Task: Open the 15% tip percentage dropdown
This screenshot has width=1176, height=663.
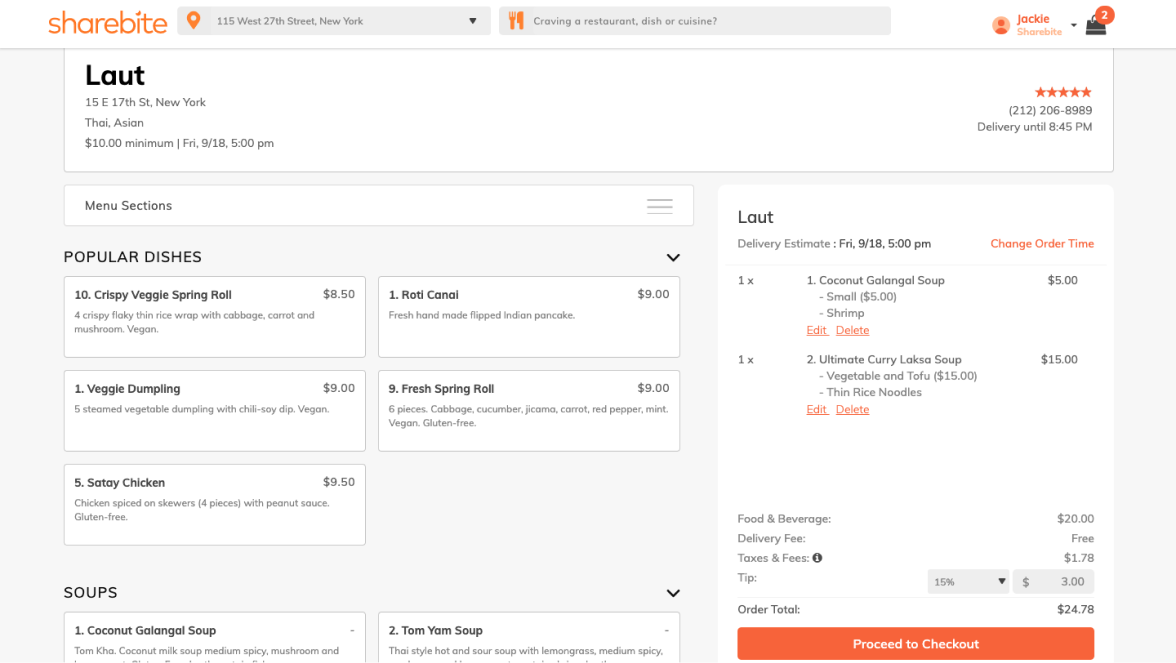Action: point(968,582)
